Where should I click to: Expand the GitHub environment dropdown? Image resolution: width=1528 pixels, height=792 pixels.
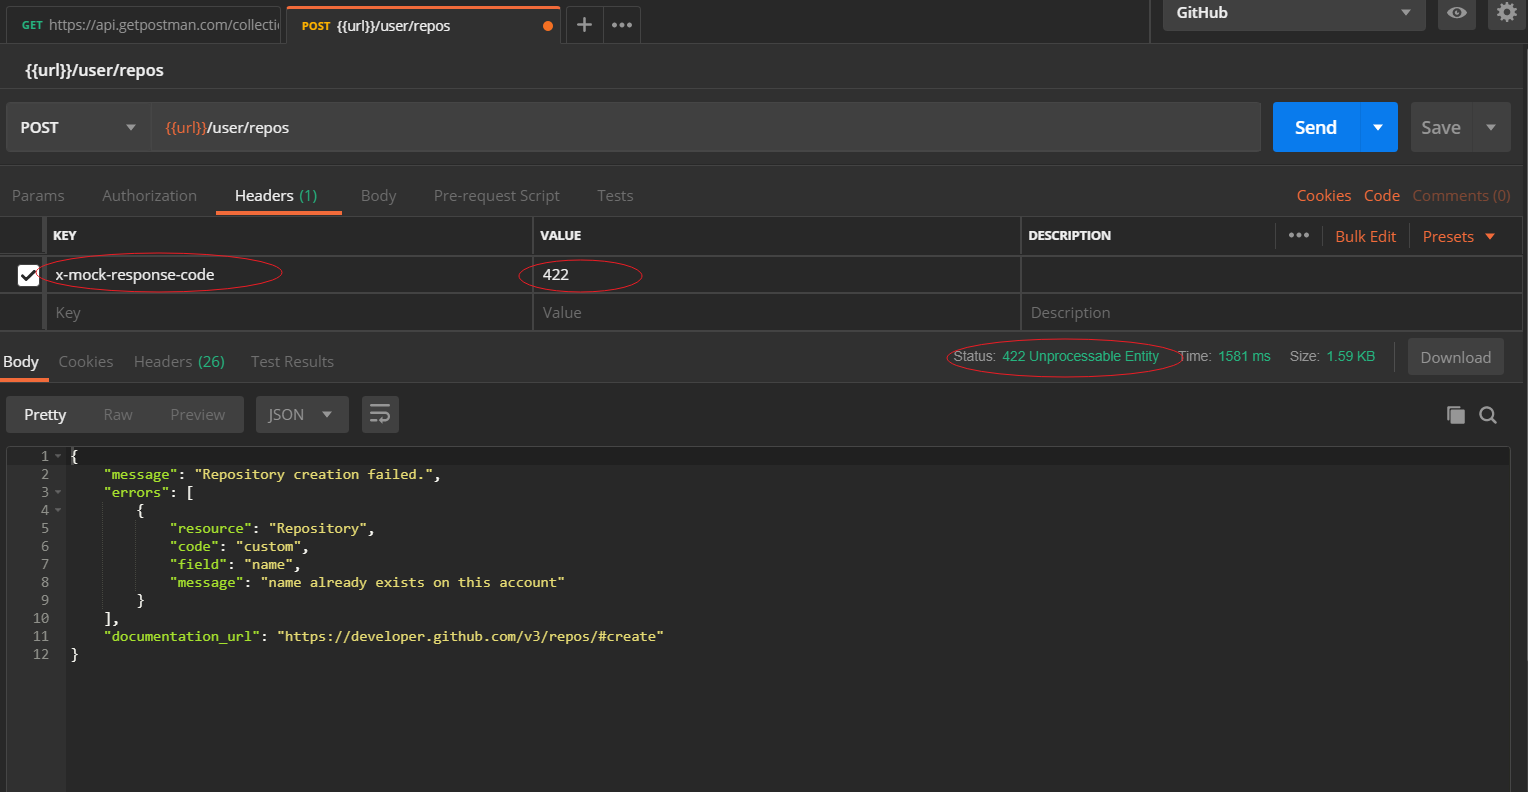point(1294,13)
